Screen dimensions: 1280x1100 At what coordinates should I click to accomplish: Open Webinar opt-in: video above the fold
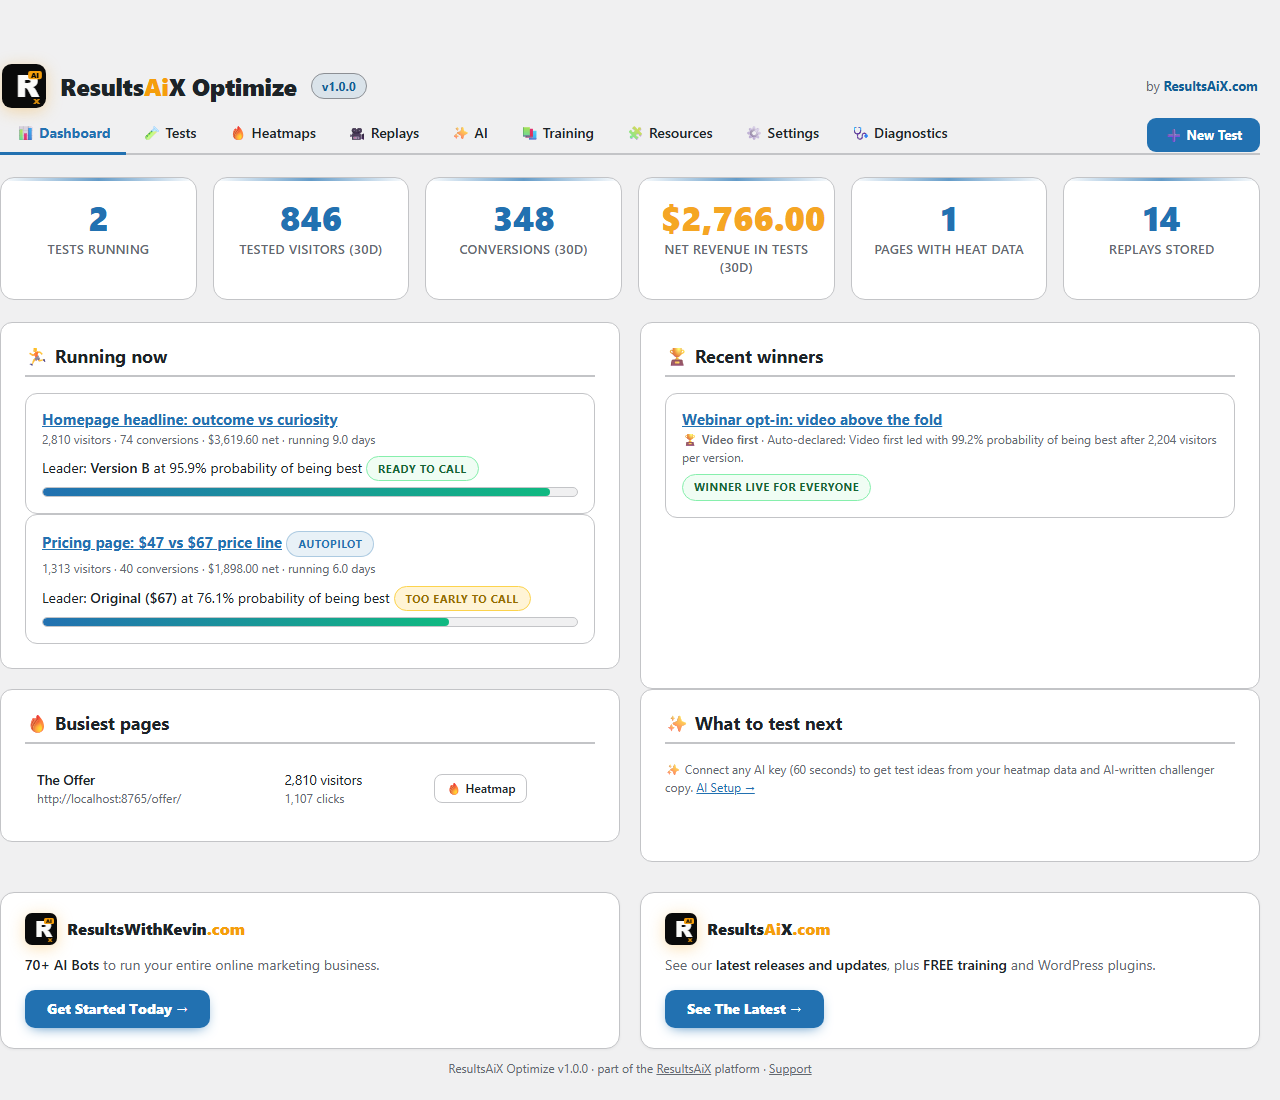pyautogui.click(x=812, y=420)
